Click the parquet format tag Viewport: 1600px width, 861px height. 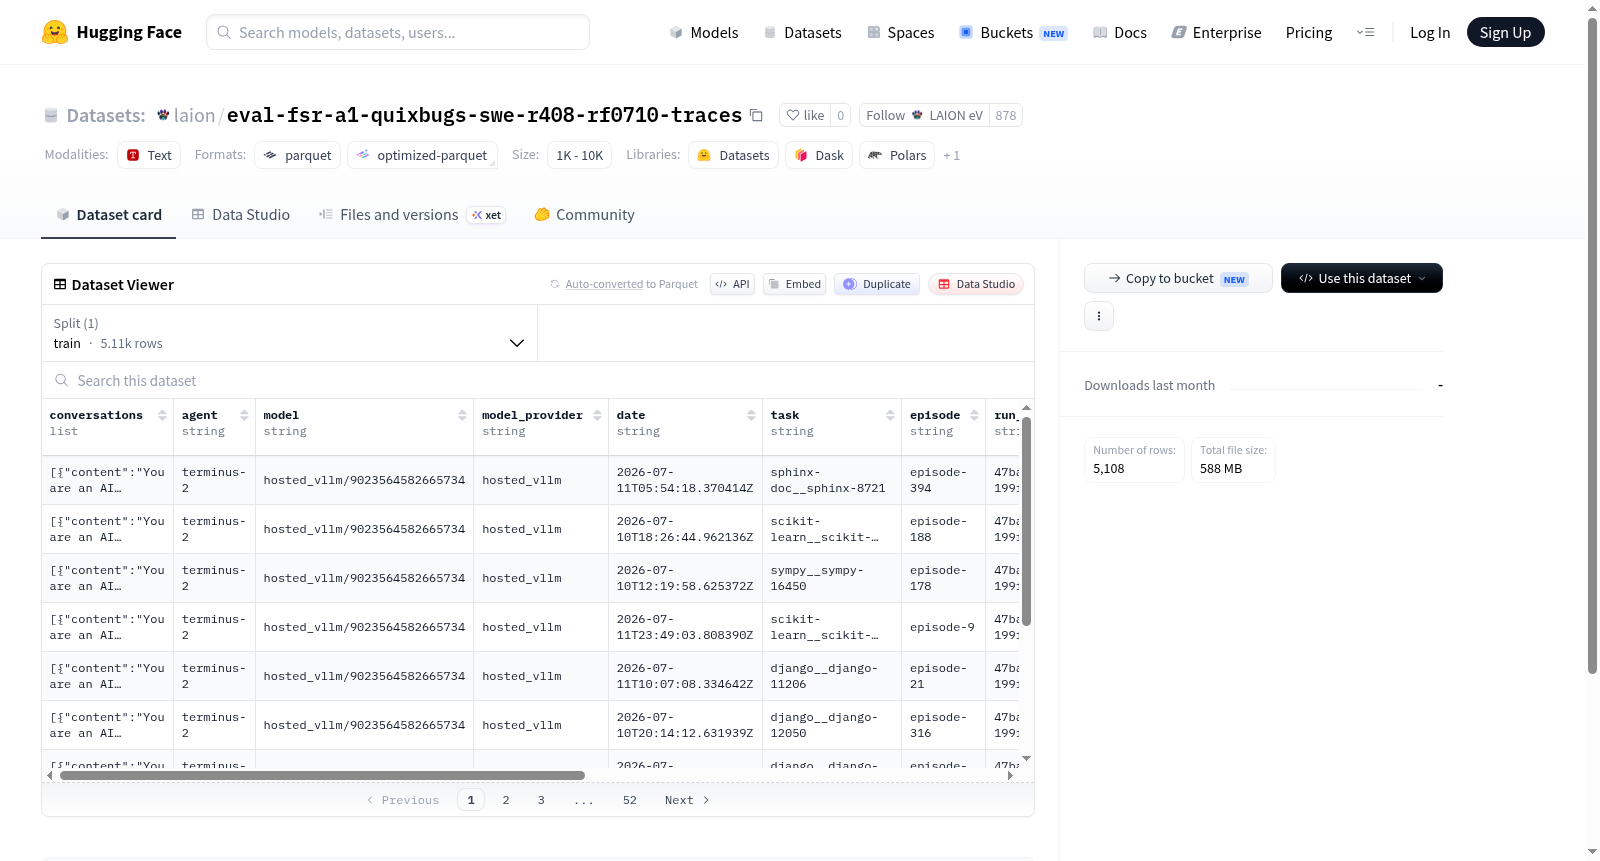298,155
